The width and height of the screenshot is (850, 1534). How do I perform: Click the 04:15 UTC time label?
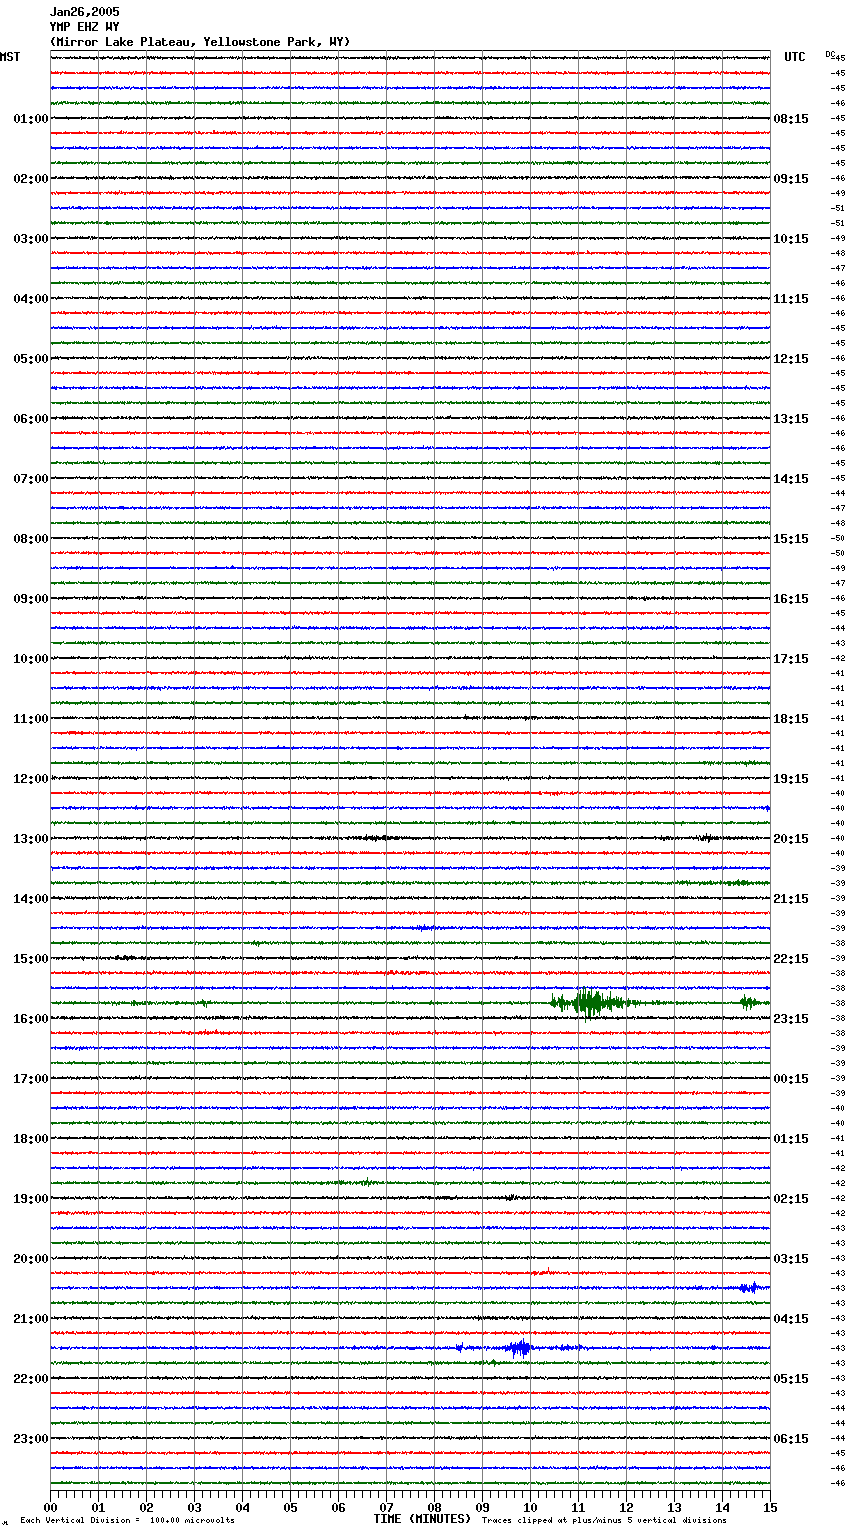[791, 1319]
